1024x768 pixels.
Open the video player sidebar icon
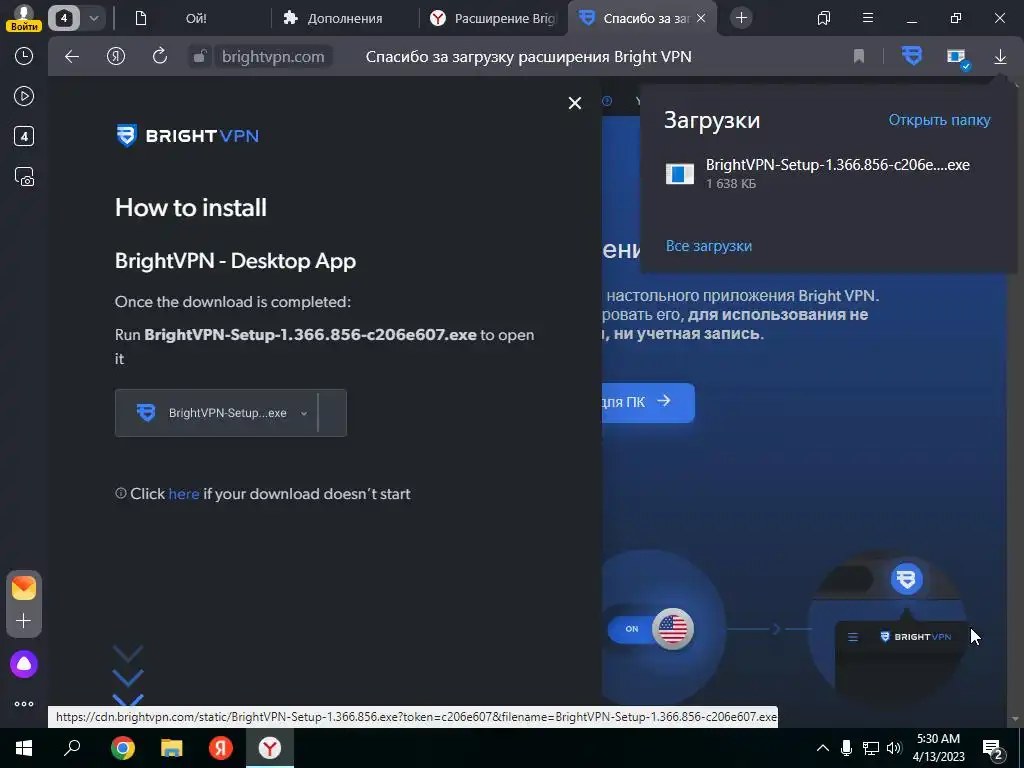24,97
